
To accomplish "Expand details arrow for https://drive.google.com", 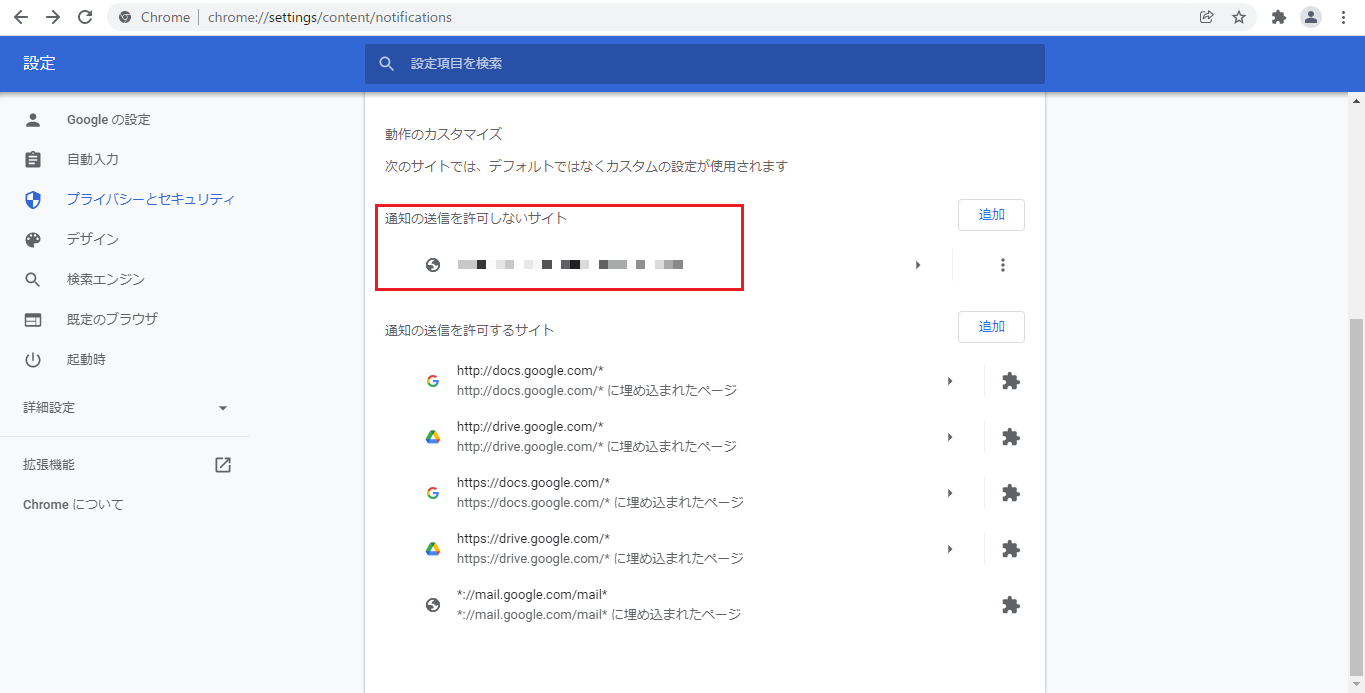I will [x=950, y=549].
